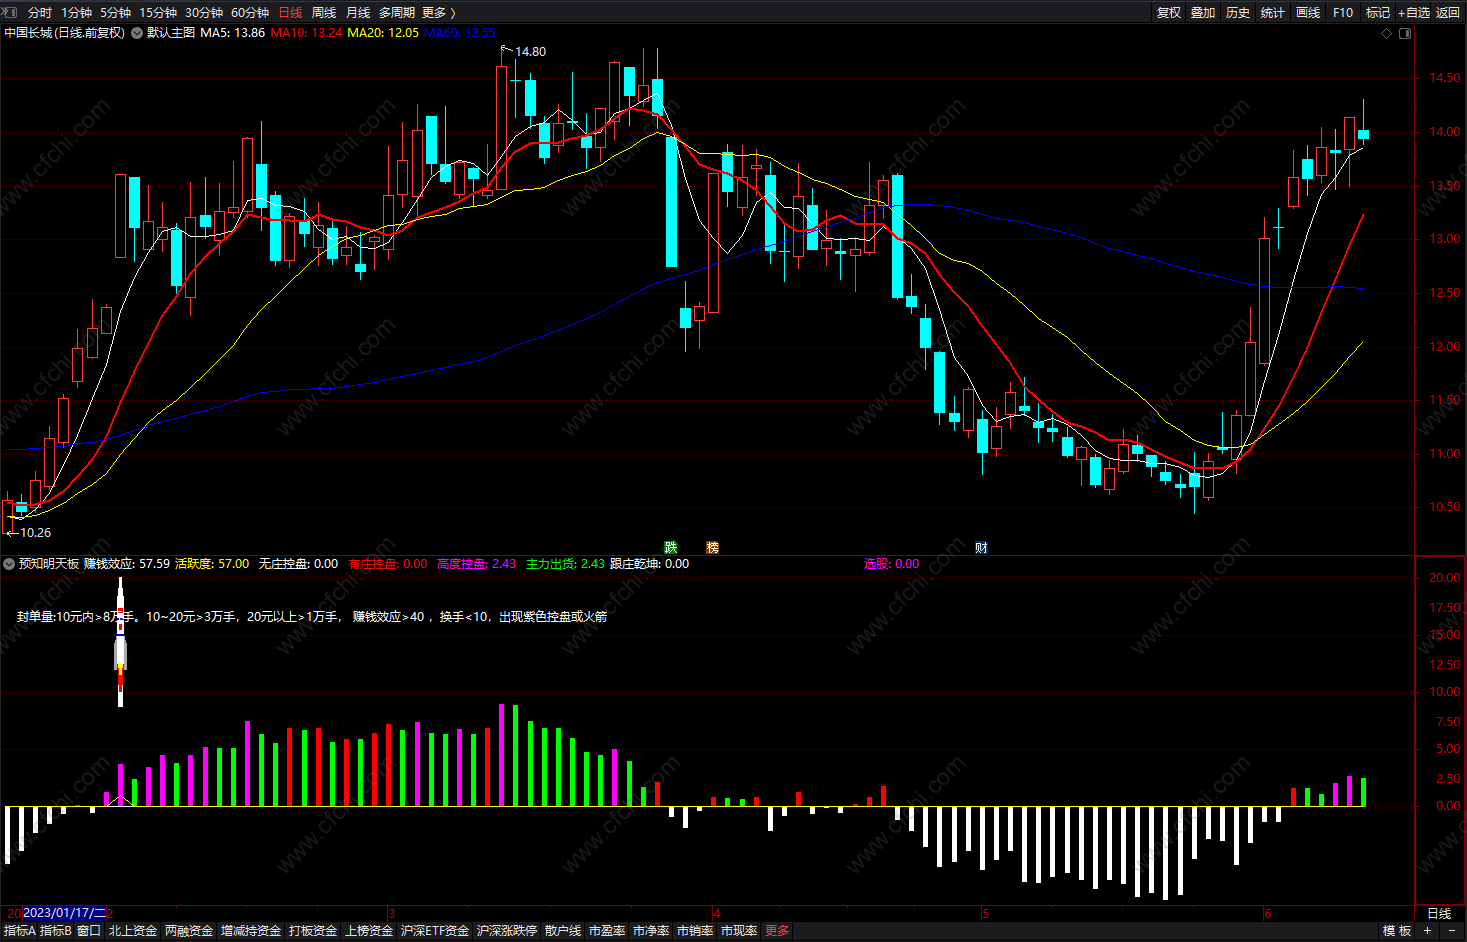Select the 市净率 indicator tab

(651, 931)
